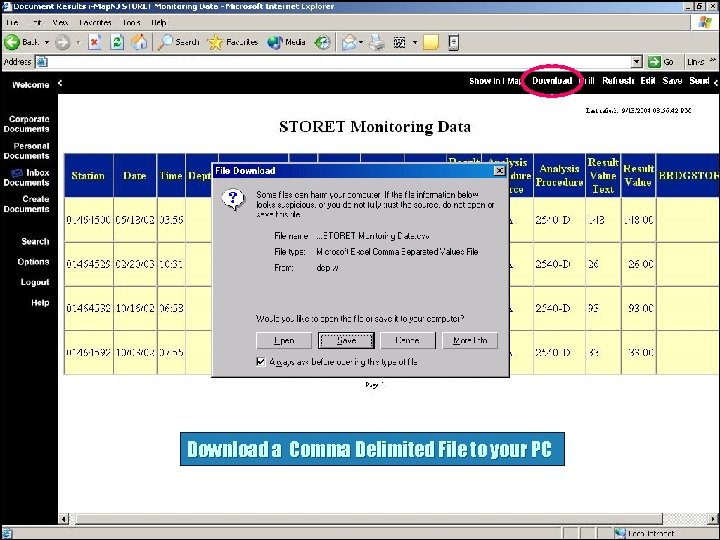Open Corporate Documents in sidebar
Screen dimensions: 720x540
(27, 124)
